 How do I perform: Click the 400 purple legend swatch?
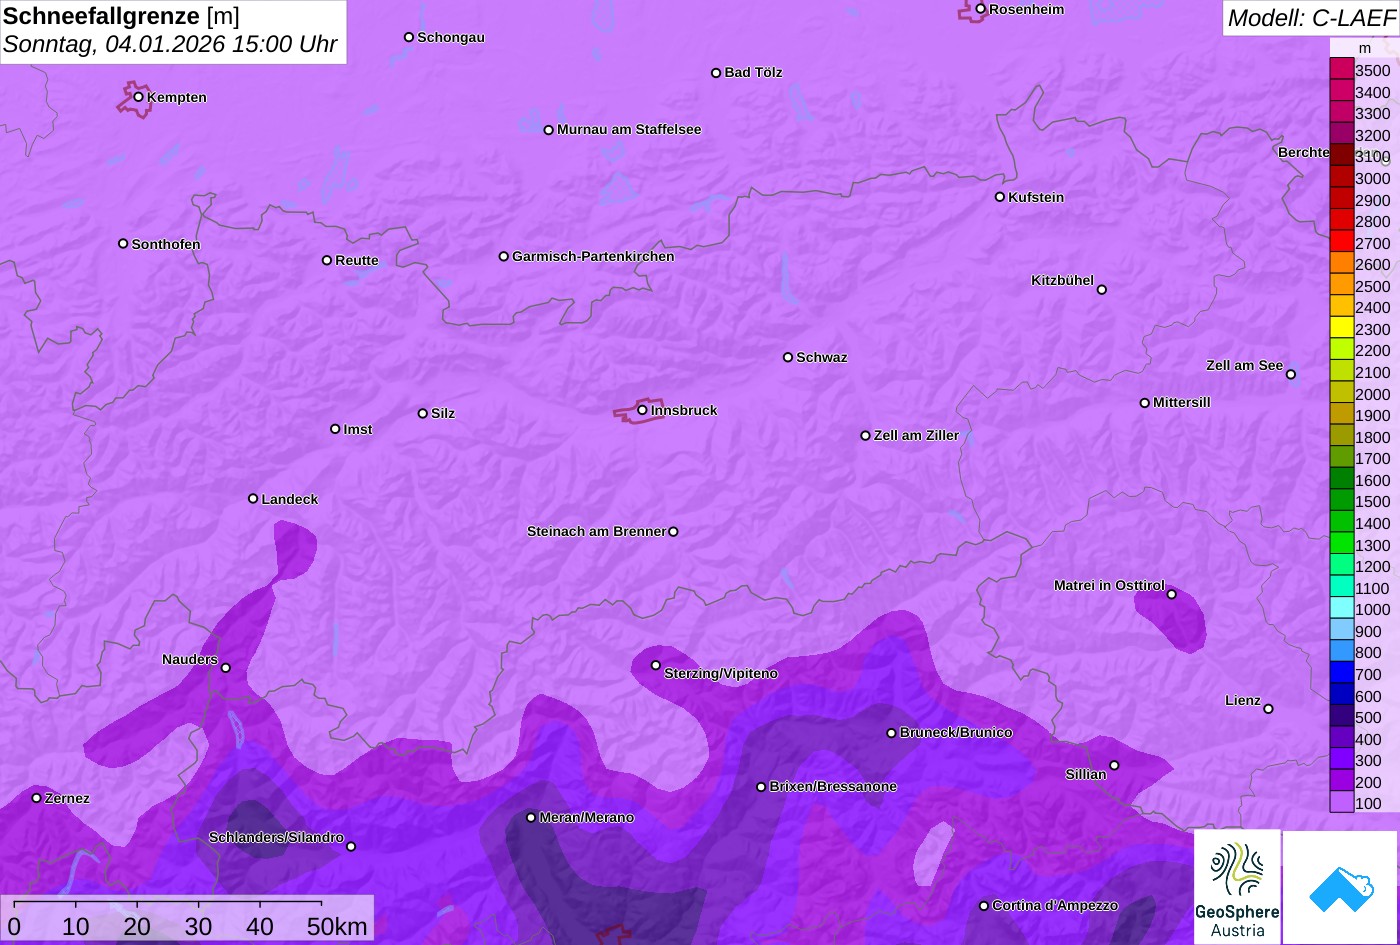(x=1341, y=738)
